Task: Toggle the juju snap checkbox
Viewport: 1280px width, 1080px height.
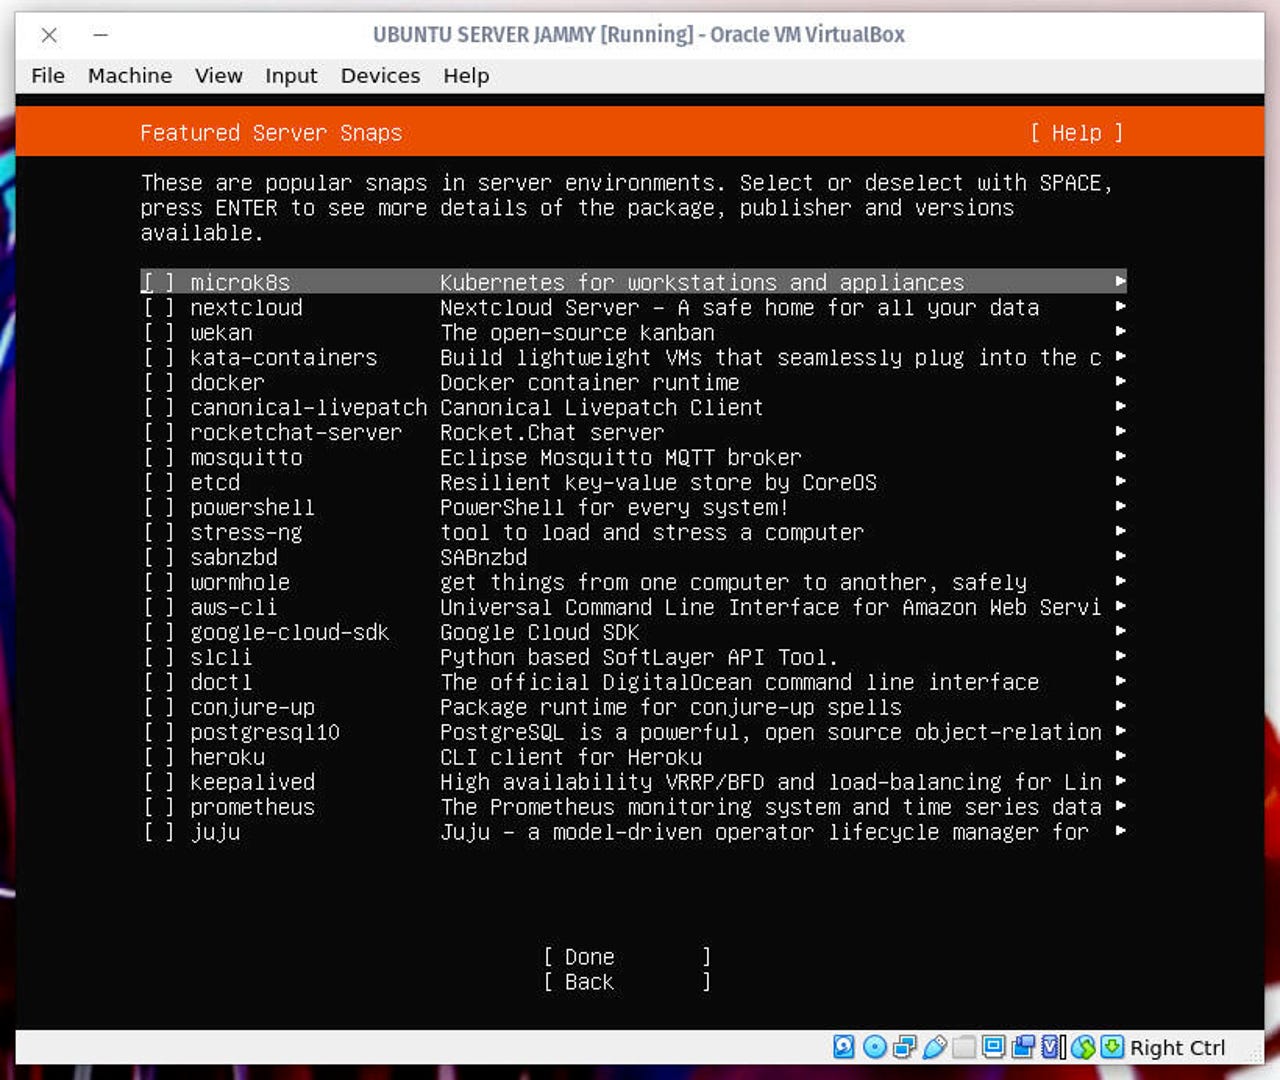Action: click(158, 832)
